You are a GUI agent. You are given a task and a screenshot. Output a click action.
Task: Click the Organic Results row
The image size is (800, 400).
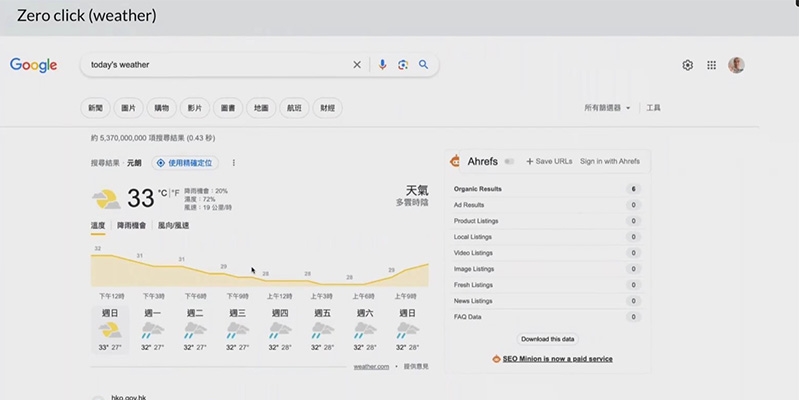click(547, 189)
